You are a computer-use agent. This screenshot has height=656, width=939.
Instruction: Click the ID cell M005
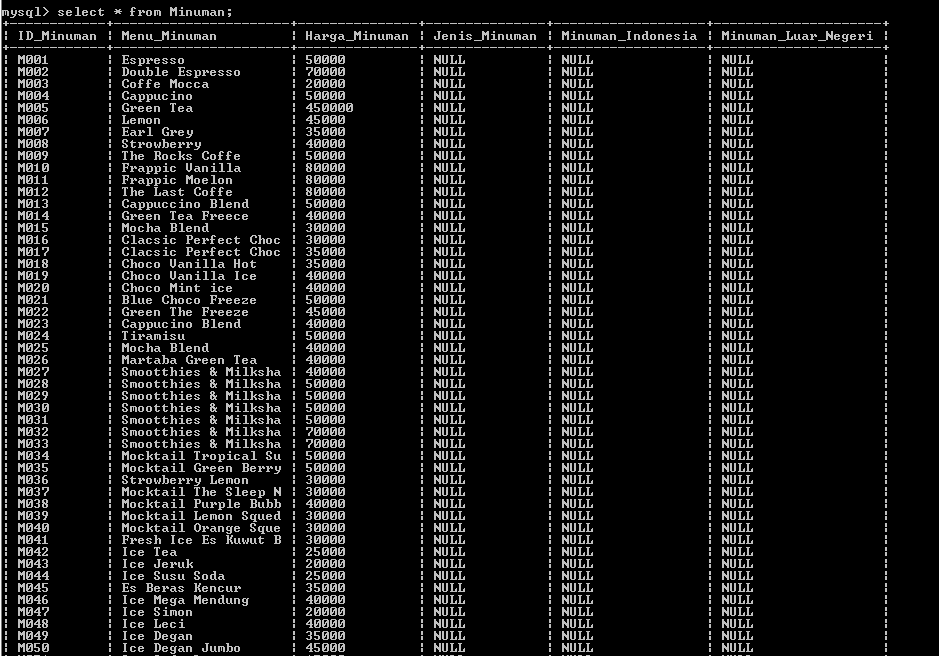[x=33, y=108]
